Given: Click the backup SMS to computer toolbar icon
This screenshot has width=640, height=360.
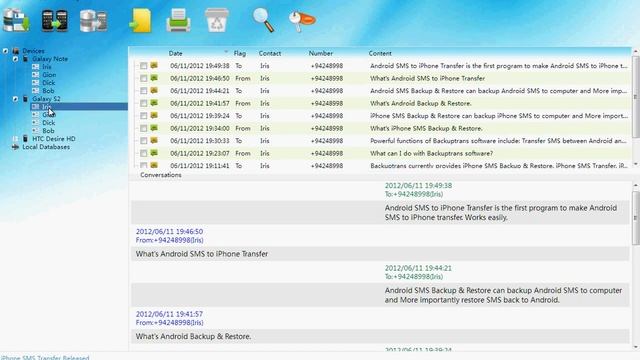Looking at the screenshot, I should click(x=16, y=20).
